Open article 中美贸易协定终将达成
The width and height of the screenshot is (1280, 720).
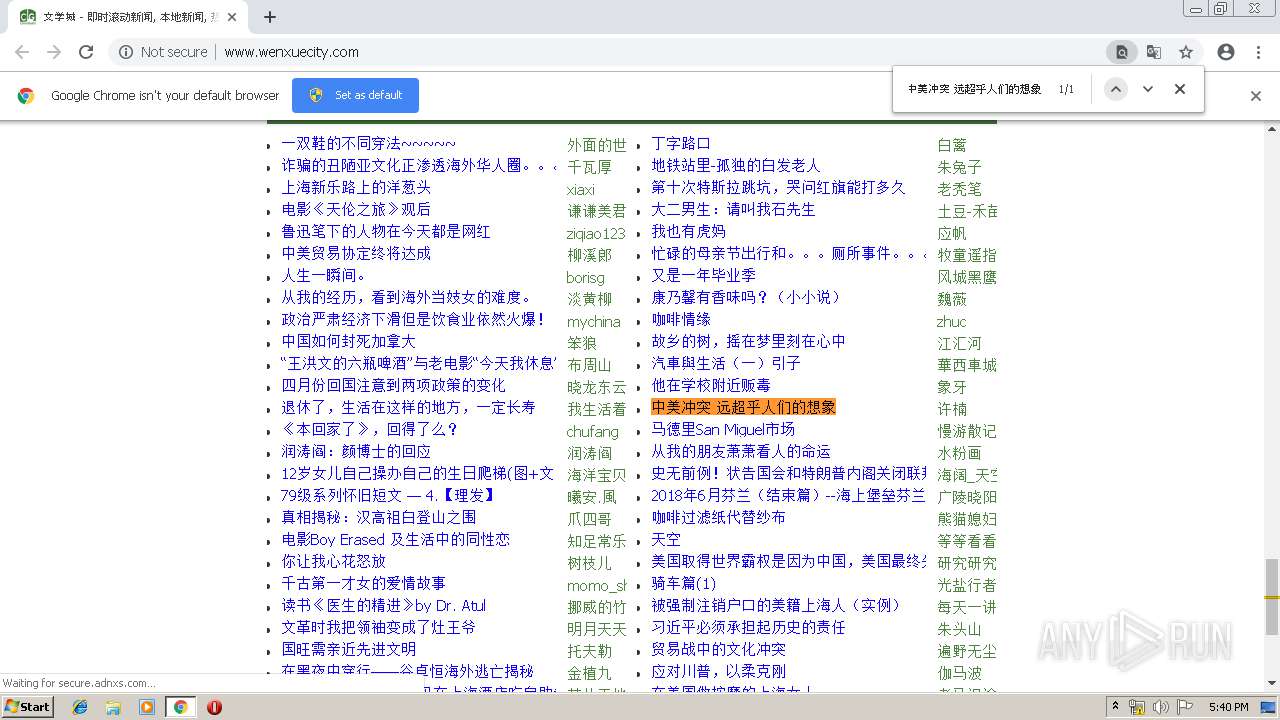356,254
